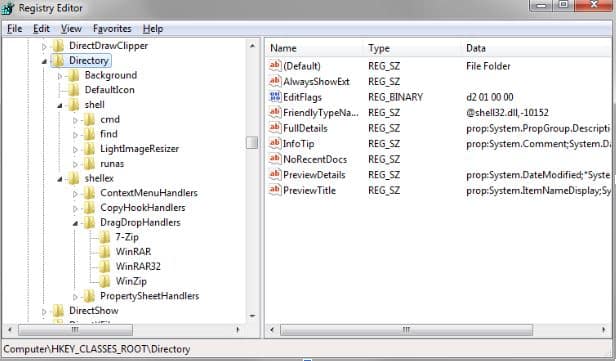
Task: Click the LightImageResizer folder icon
Action: [90, 149]
